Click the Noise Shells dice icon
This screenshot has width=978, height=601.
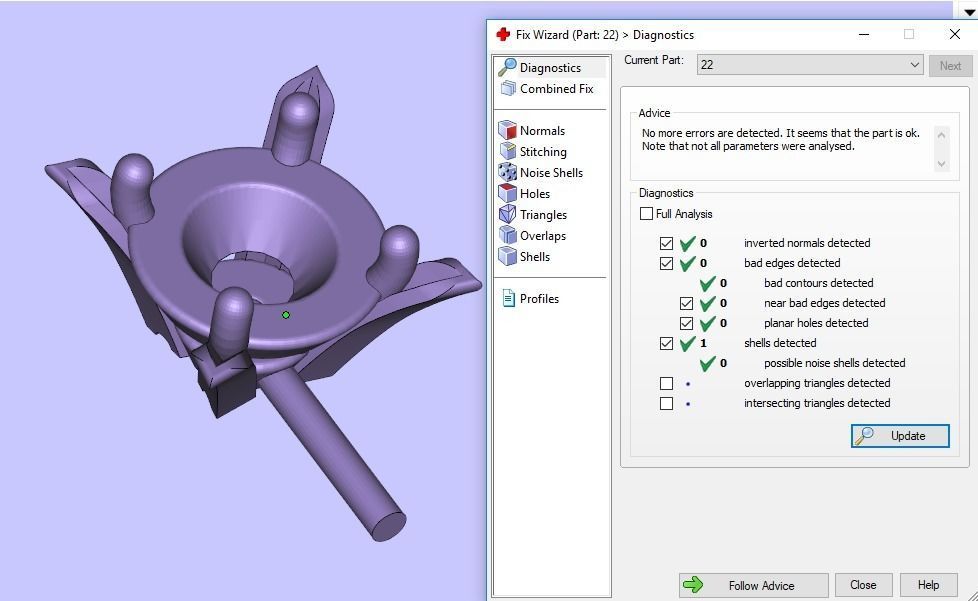(507, 172)
